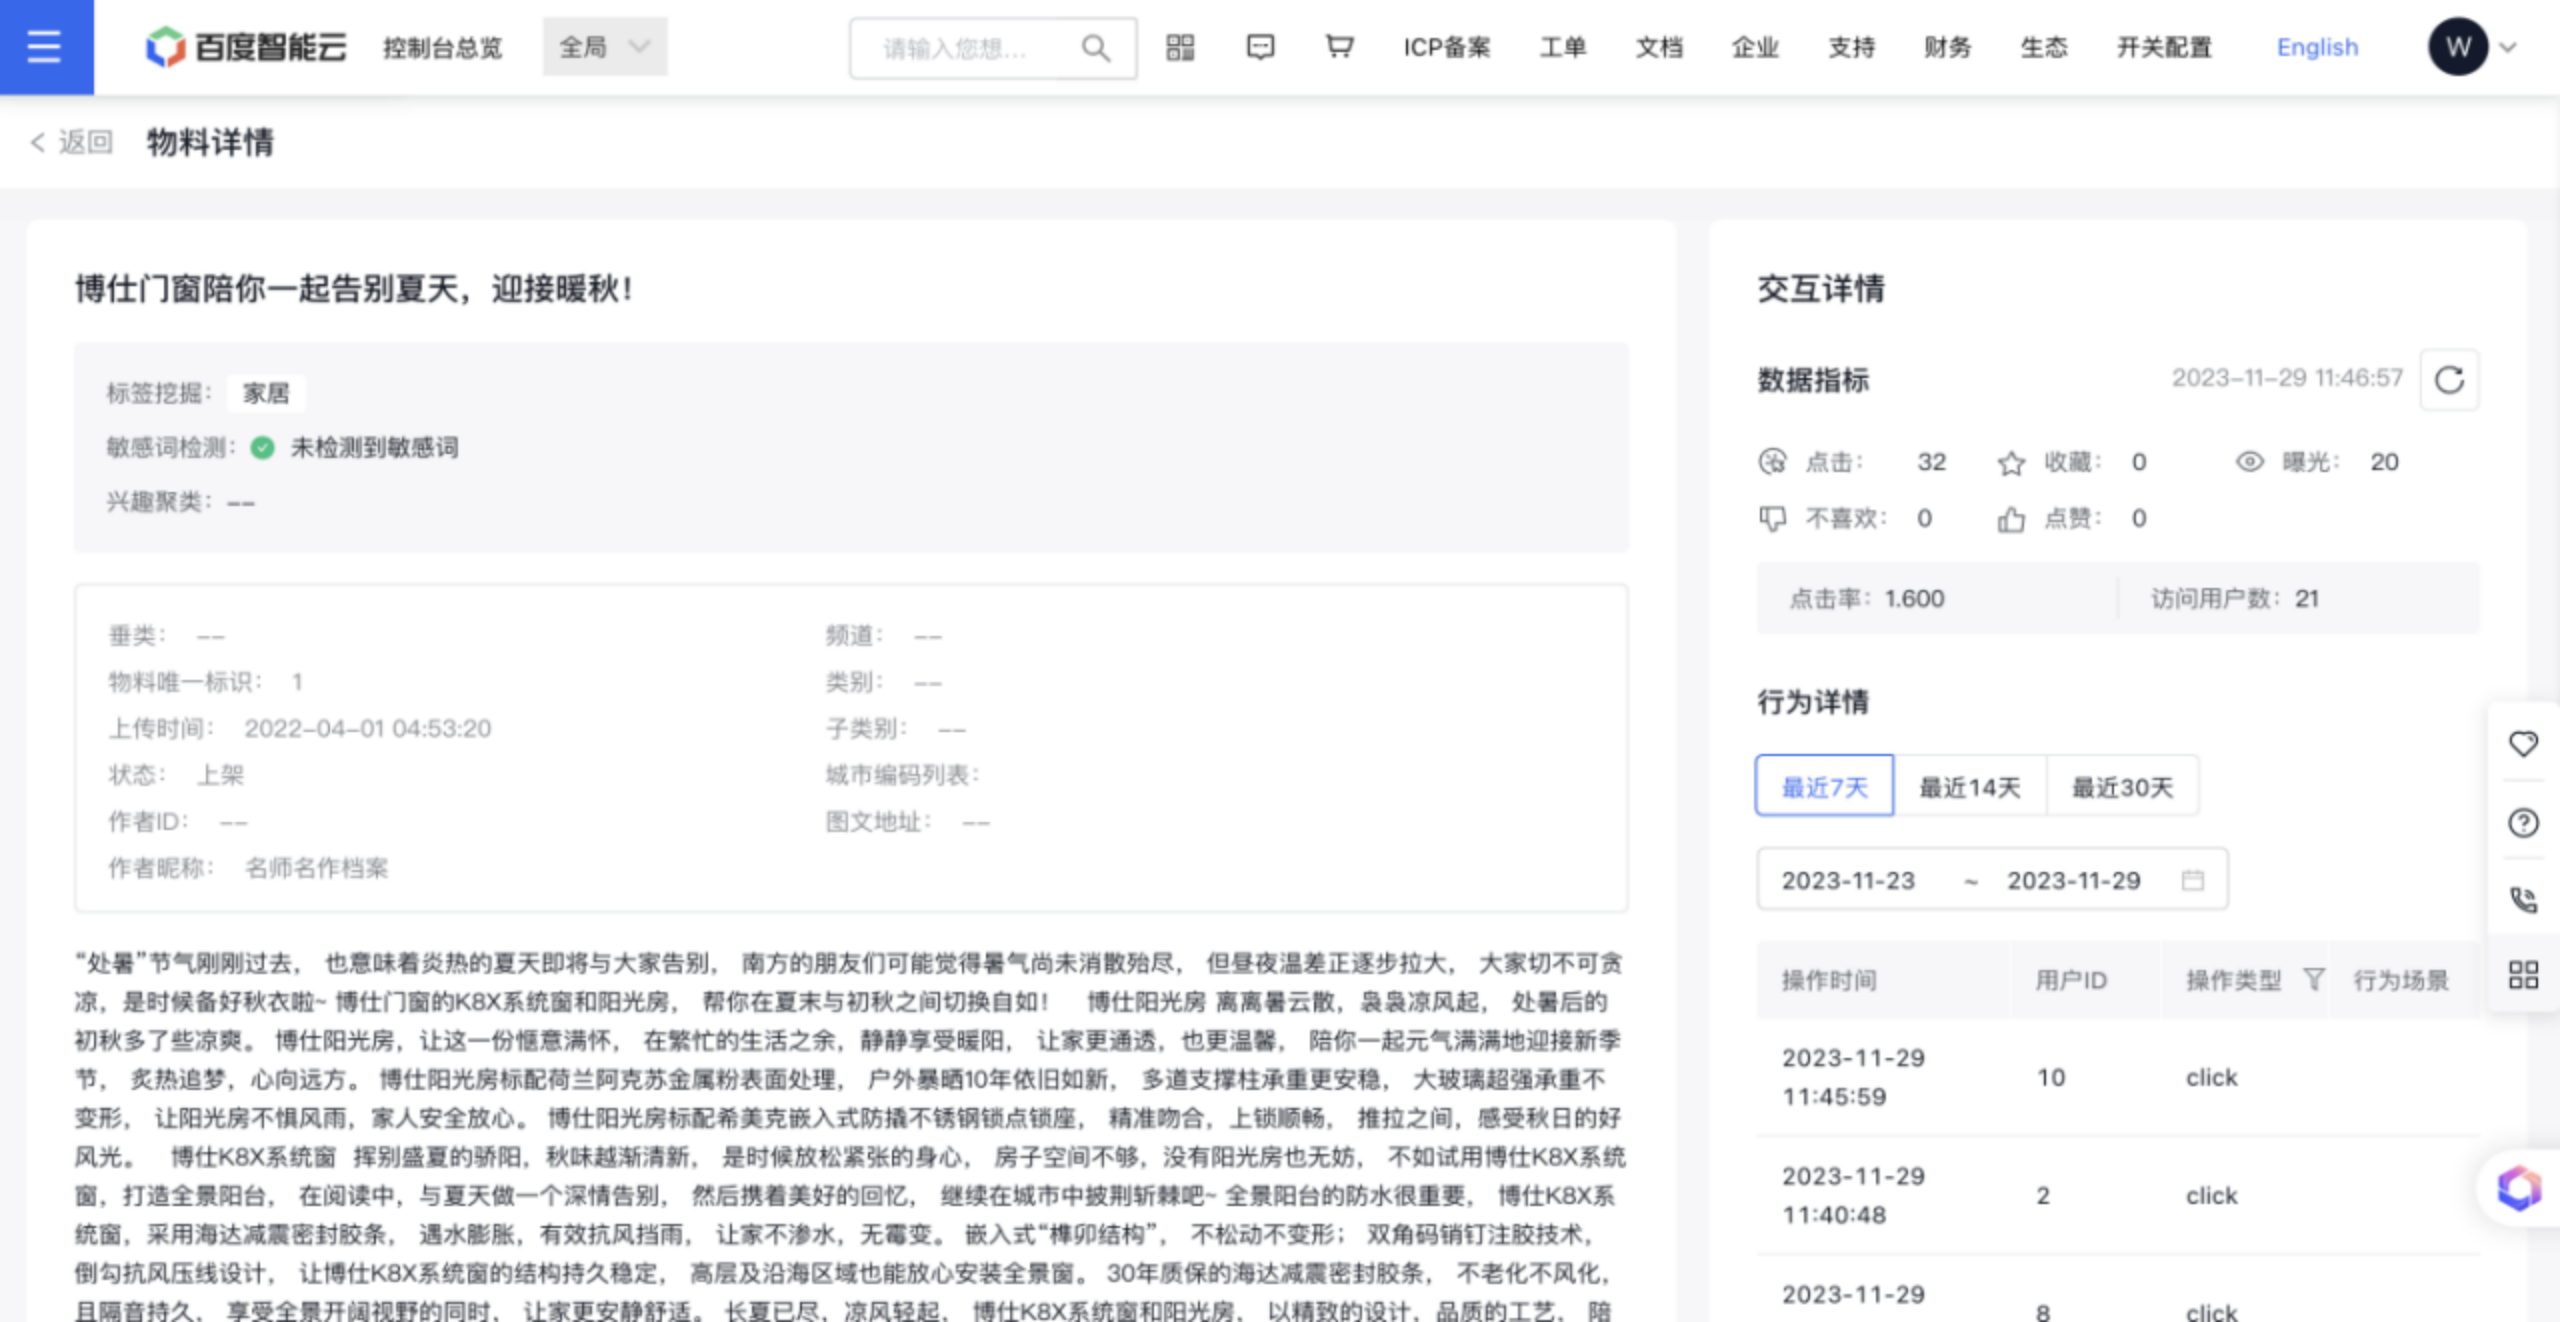Open the QR code grid icon in header
2560x1322 pixels.
pyautogui.click(x=1180, y=47)
